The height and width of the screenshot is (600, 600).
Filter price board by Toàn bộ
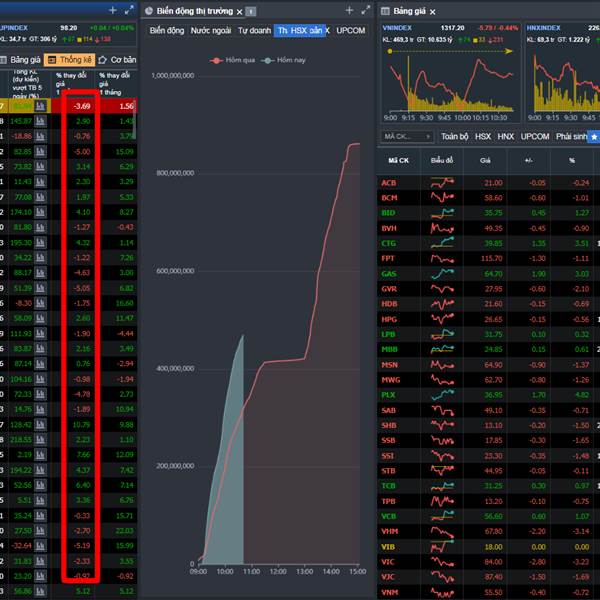(x=455, y=137)
